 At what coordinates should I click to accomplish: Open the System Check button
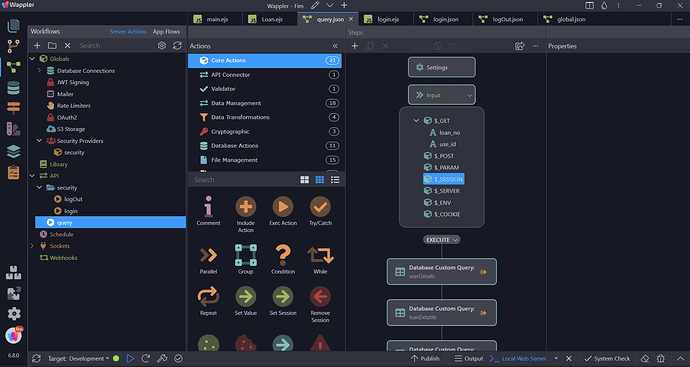607,359
